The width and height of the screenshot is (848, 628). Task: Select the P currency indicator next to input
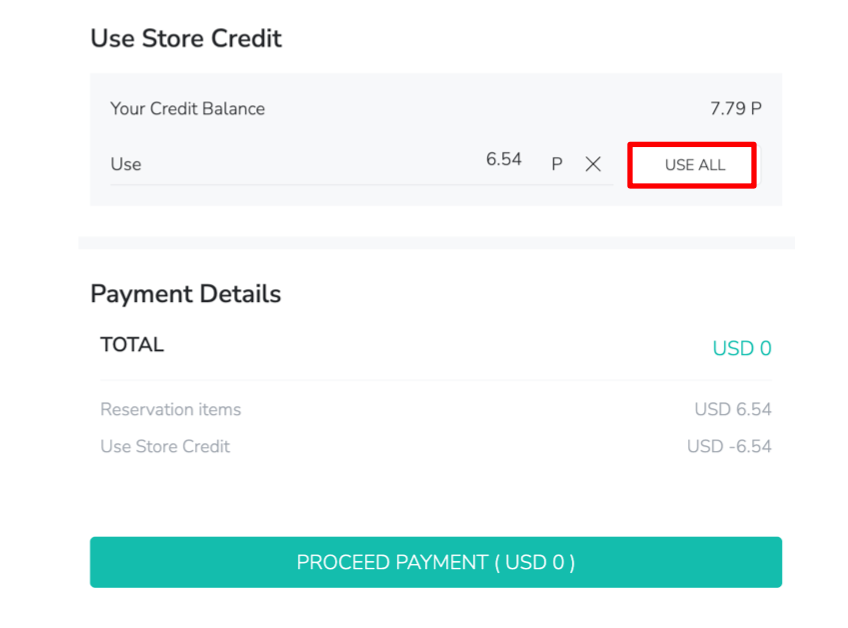tap(556, 164)
